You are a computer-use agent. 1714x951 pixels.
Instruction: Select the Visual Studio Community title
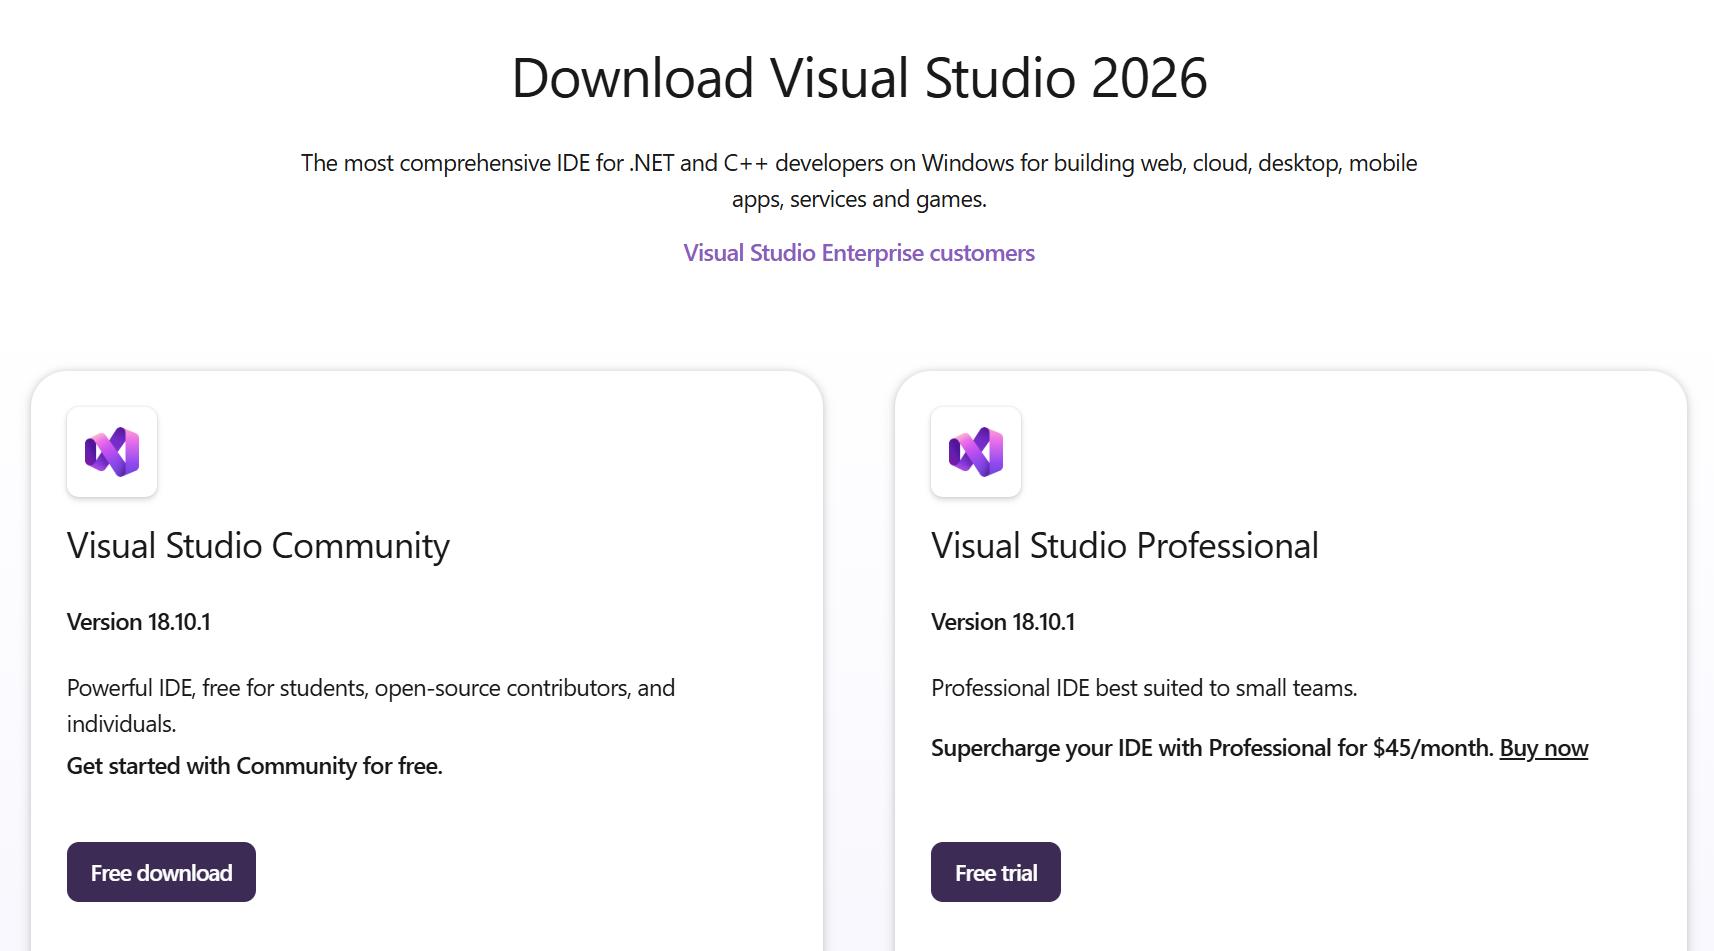[x=258, y=546]
